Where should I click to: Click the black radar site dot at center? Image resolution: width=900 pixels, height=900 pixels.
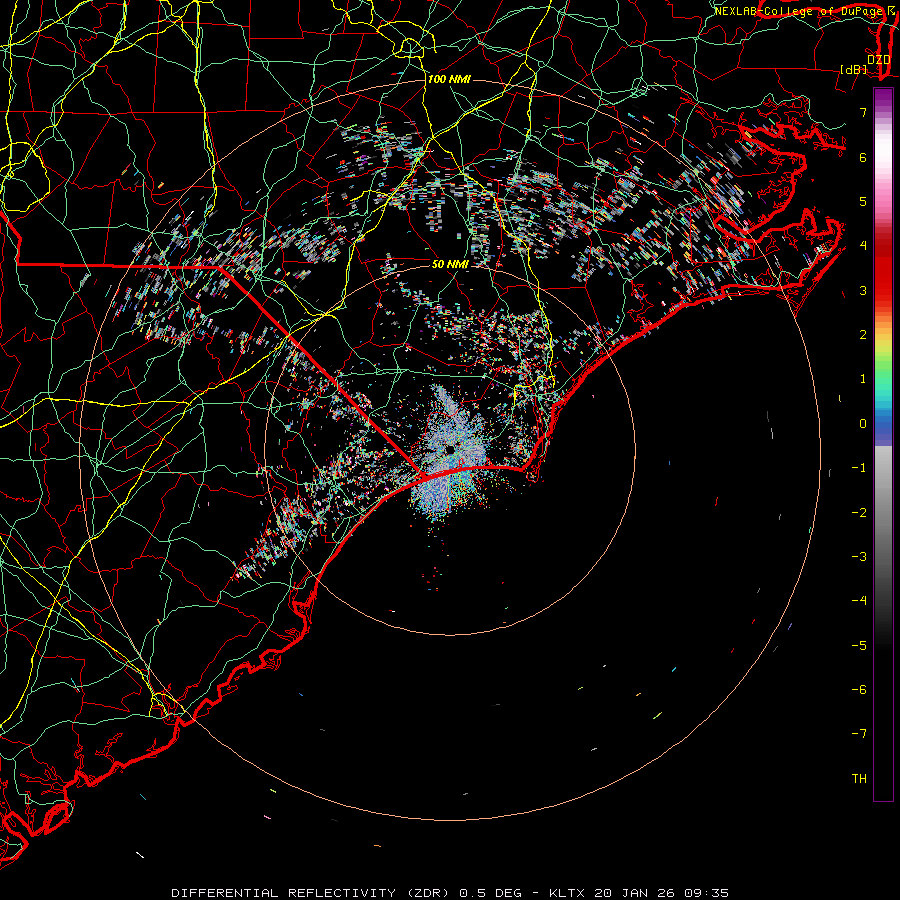click(x=450, y=449)
